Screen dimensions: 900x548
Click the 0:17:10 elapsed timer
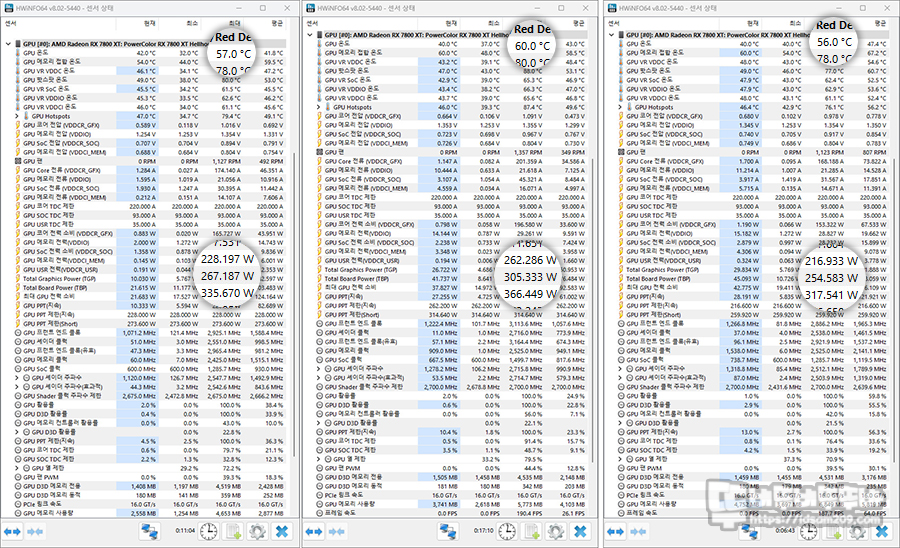(x=483, y=531)
